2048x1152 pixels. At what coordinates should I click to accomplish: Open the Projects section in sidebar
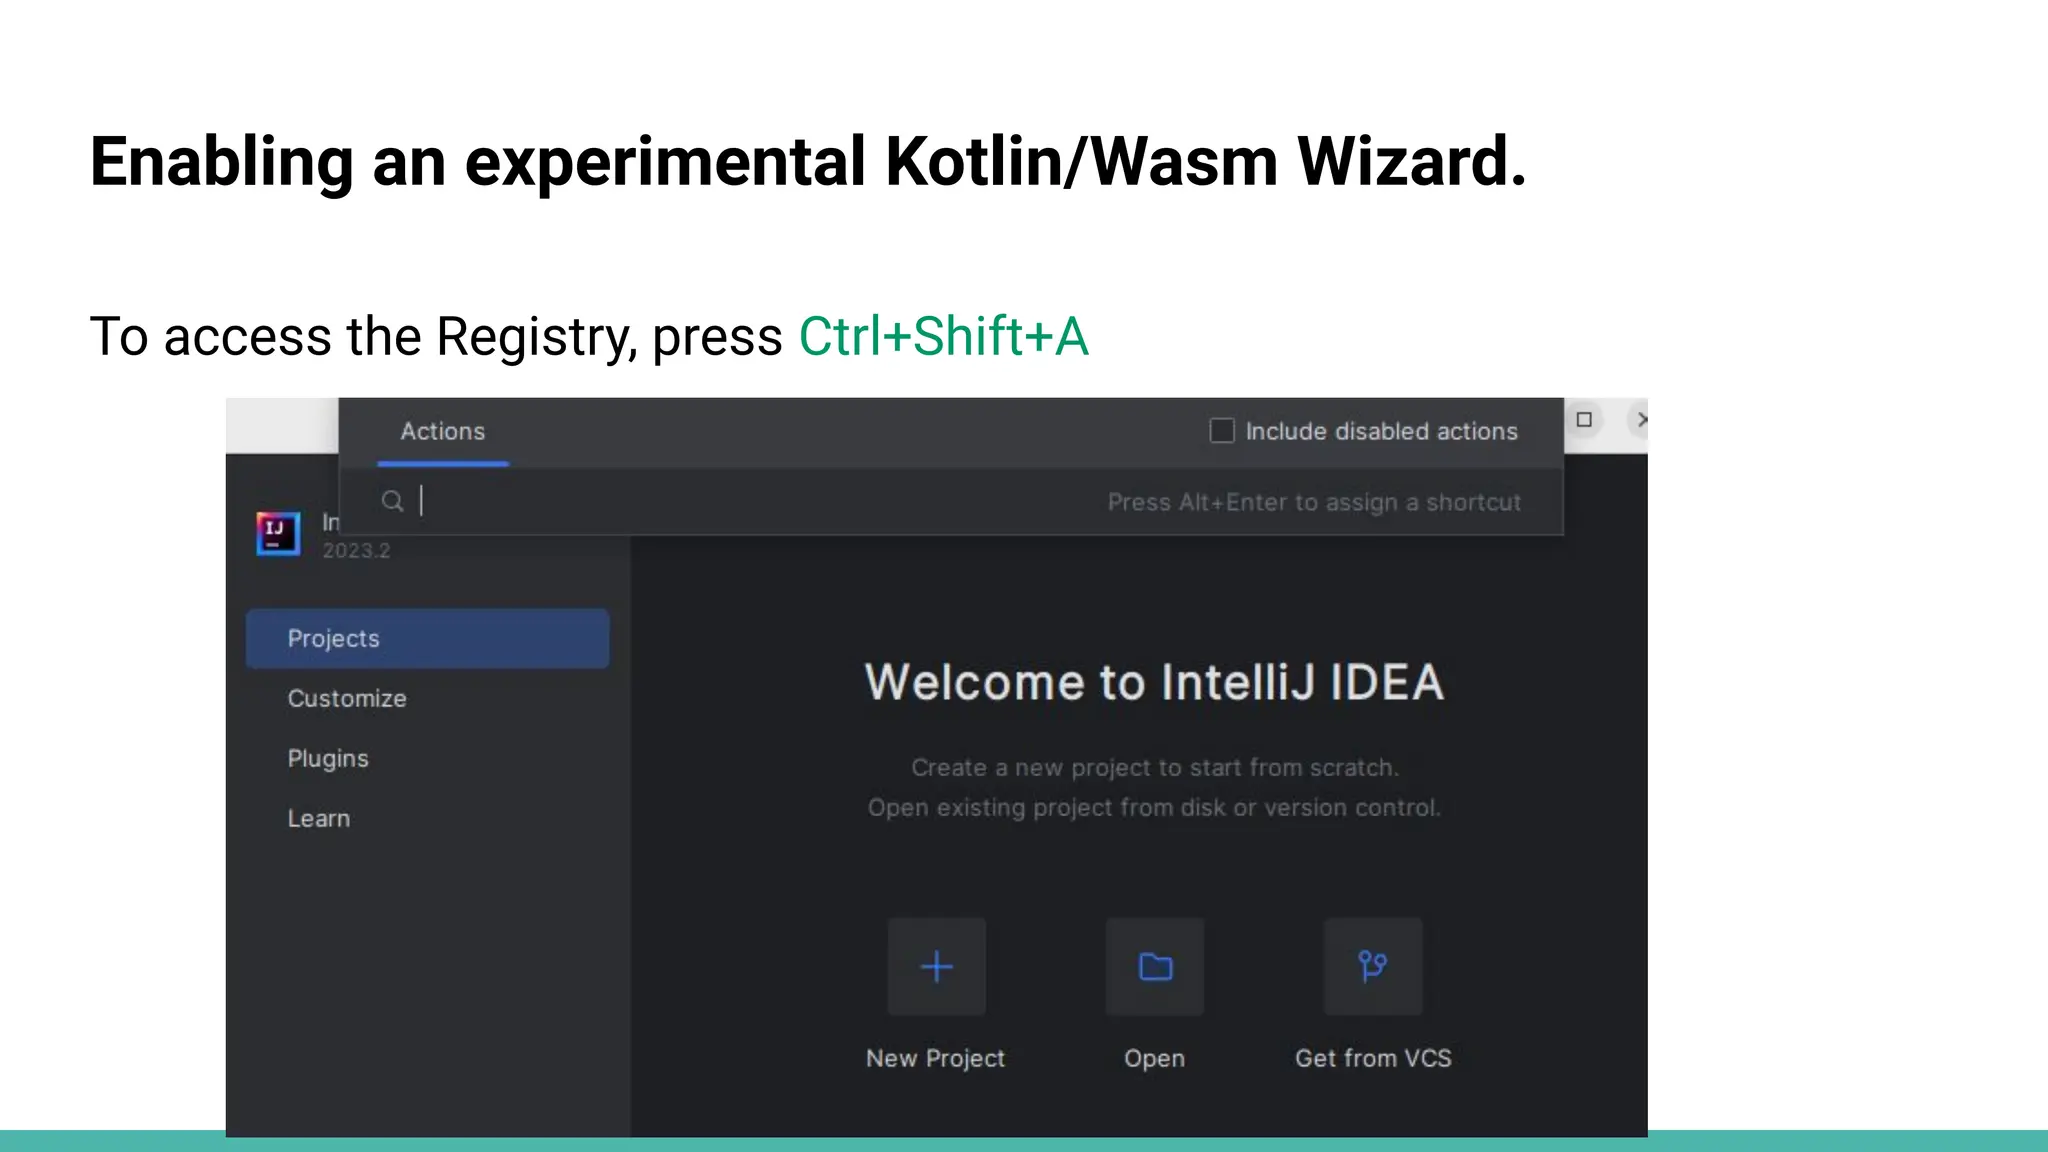(428, 638)
